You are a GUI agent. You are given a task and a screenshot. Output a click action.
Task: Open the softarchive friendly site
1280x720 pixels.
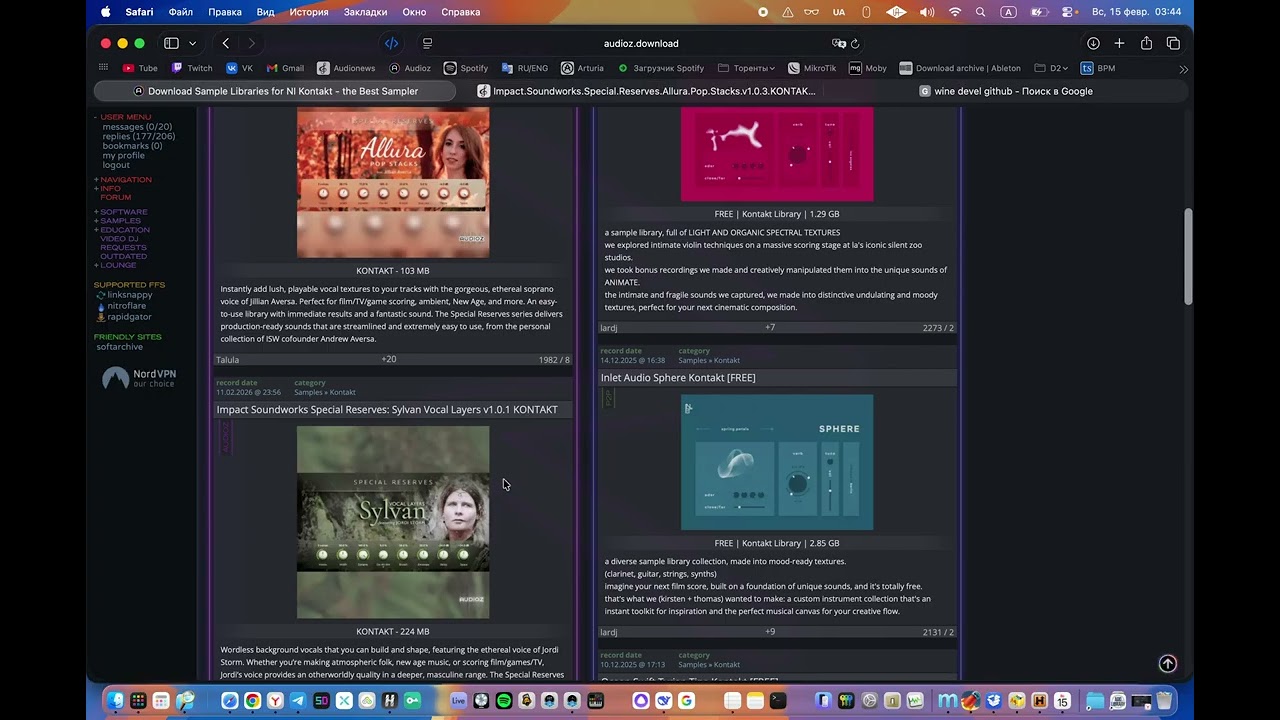coord(119,347)
